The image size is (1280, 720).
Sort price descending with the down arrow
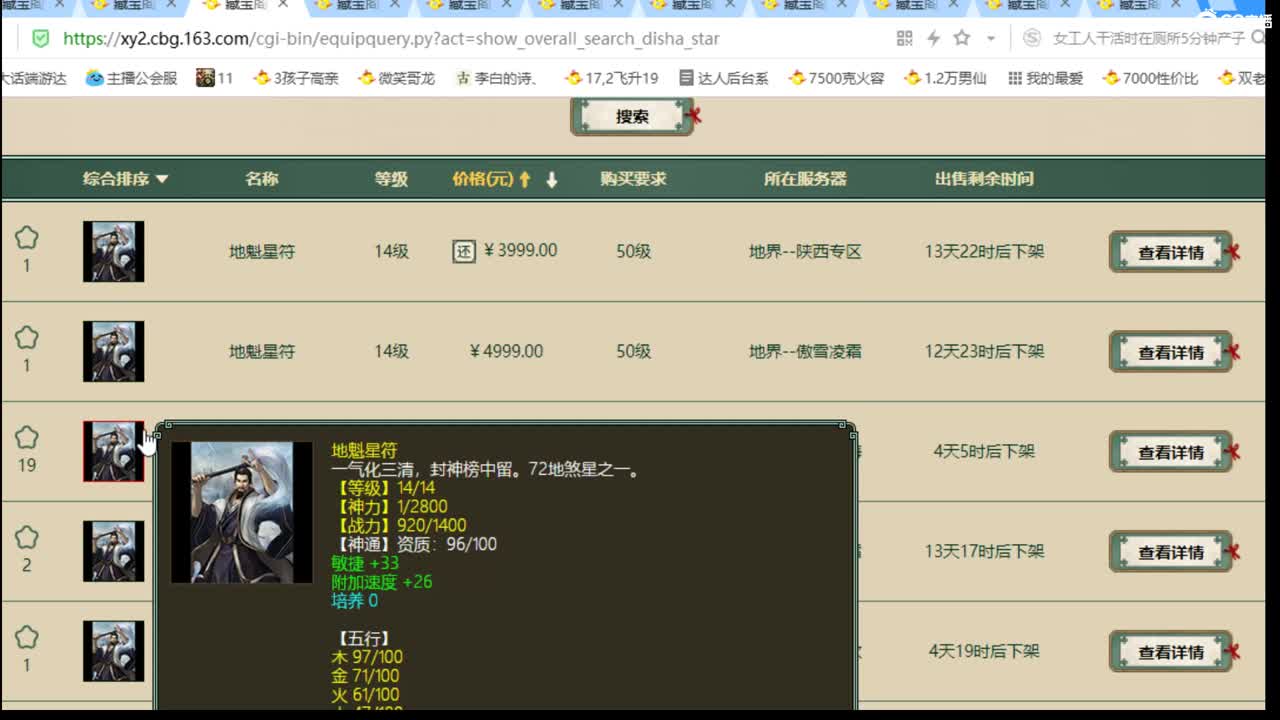[x=551, y=180]
